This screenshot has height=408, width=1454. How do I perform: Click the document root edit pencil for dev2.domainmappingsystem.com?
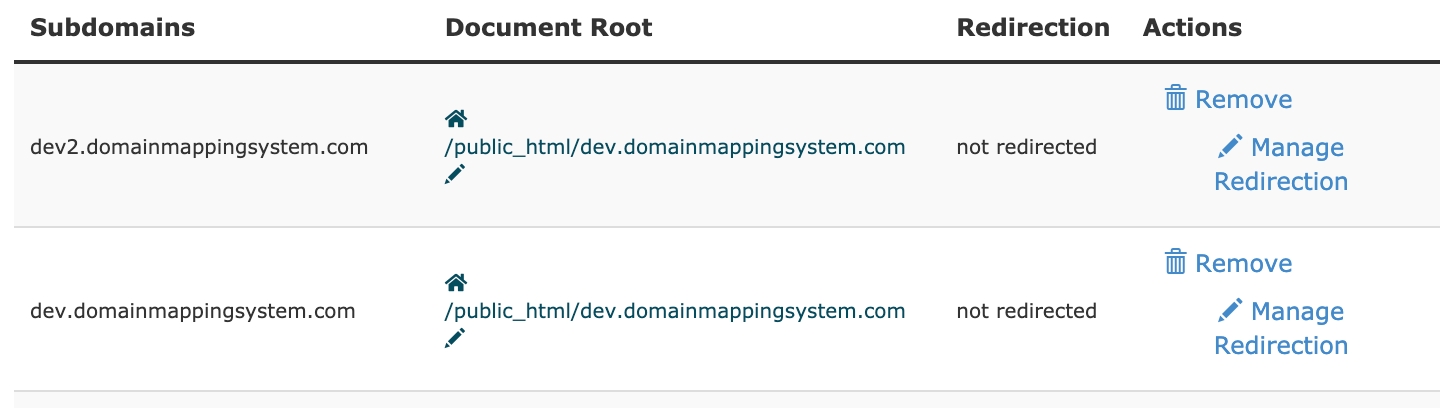455,175
